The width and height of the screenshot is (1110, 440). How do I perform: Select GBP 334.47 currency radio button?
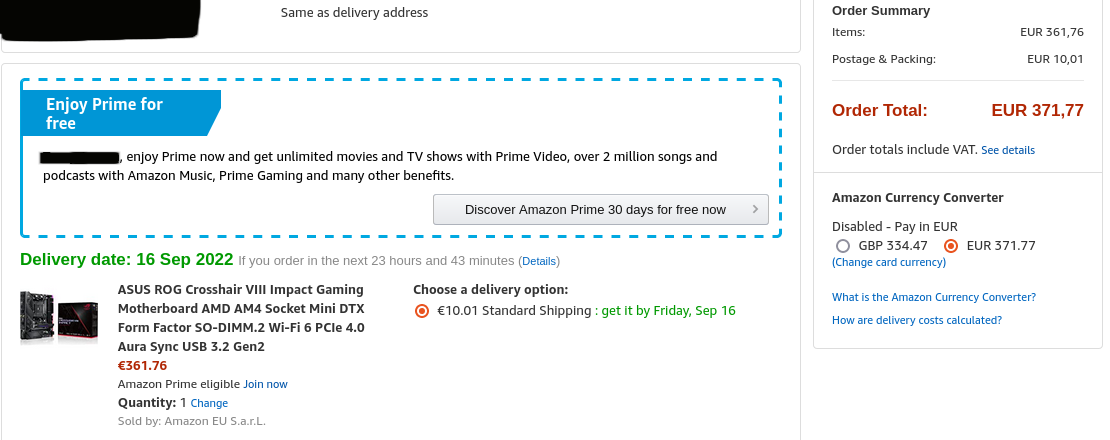coord(842,246)
